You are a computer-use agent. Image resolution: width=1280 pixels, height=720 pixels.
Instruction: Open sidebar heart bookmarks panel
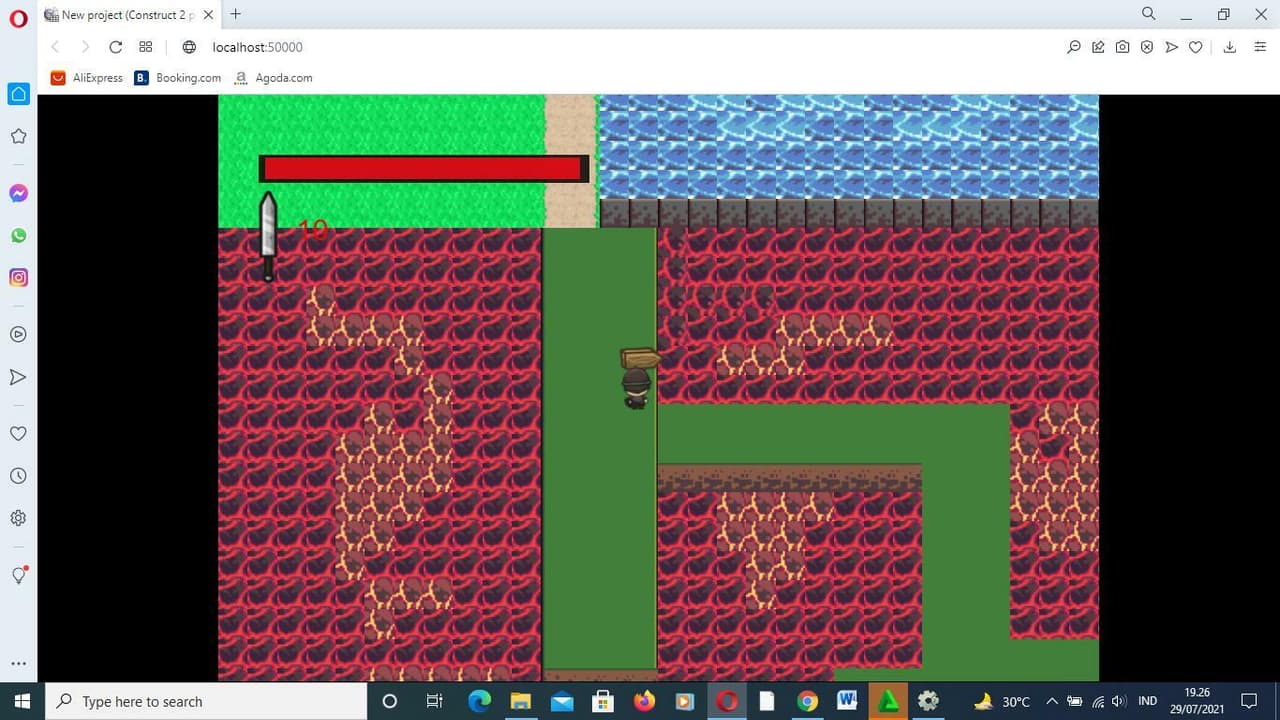pyautogui.click(x=18, y=433)
